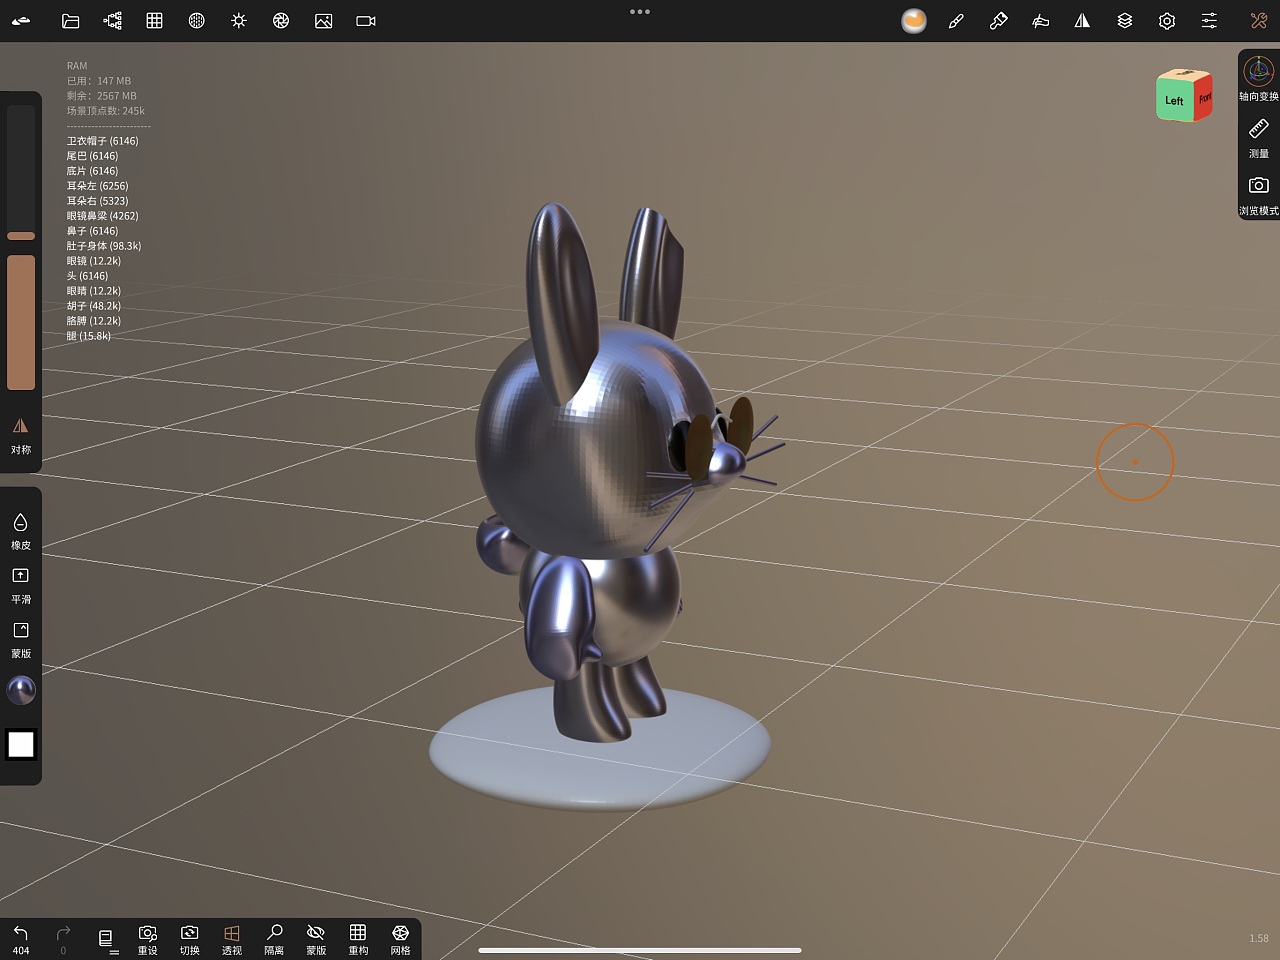Open the history list menu

pyautogui.click(x=106, y=939)
